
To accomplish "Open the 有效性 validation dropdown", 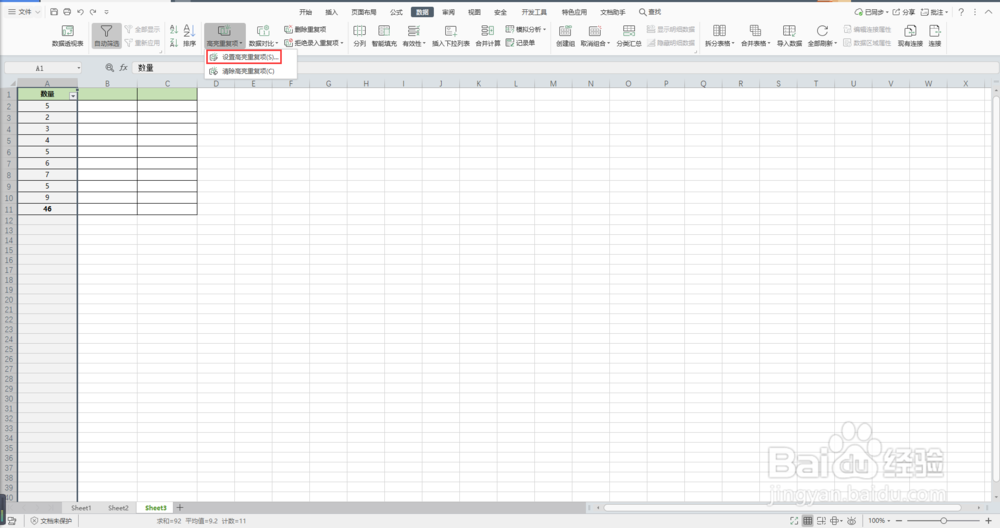I will 414,36.
